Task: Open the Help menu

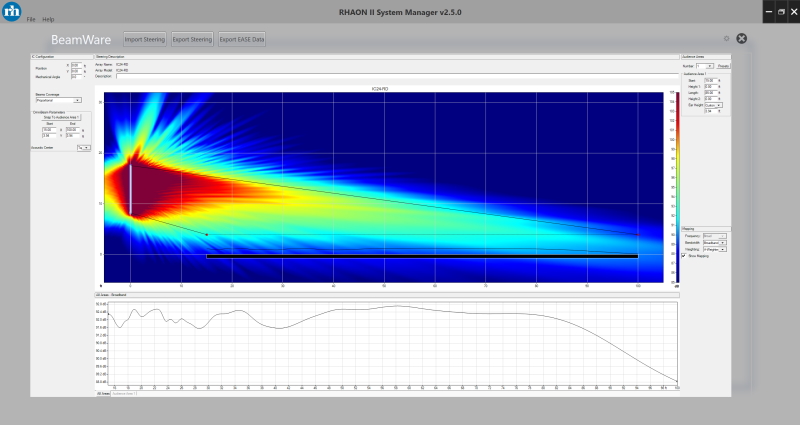Action: click(48, 19)
